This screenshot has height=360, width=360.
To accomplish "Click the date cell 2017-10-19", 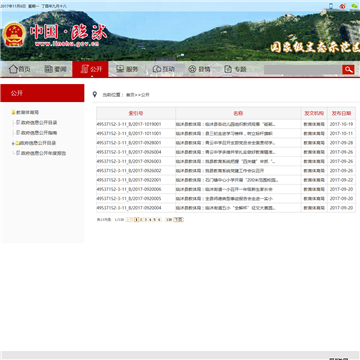I will click(x=341, y=124).
